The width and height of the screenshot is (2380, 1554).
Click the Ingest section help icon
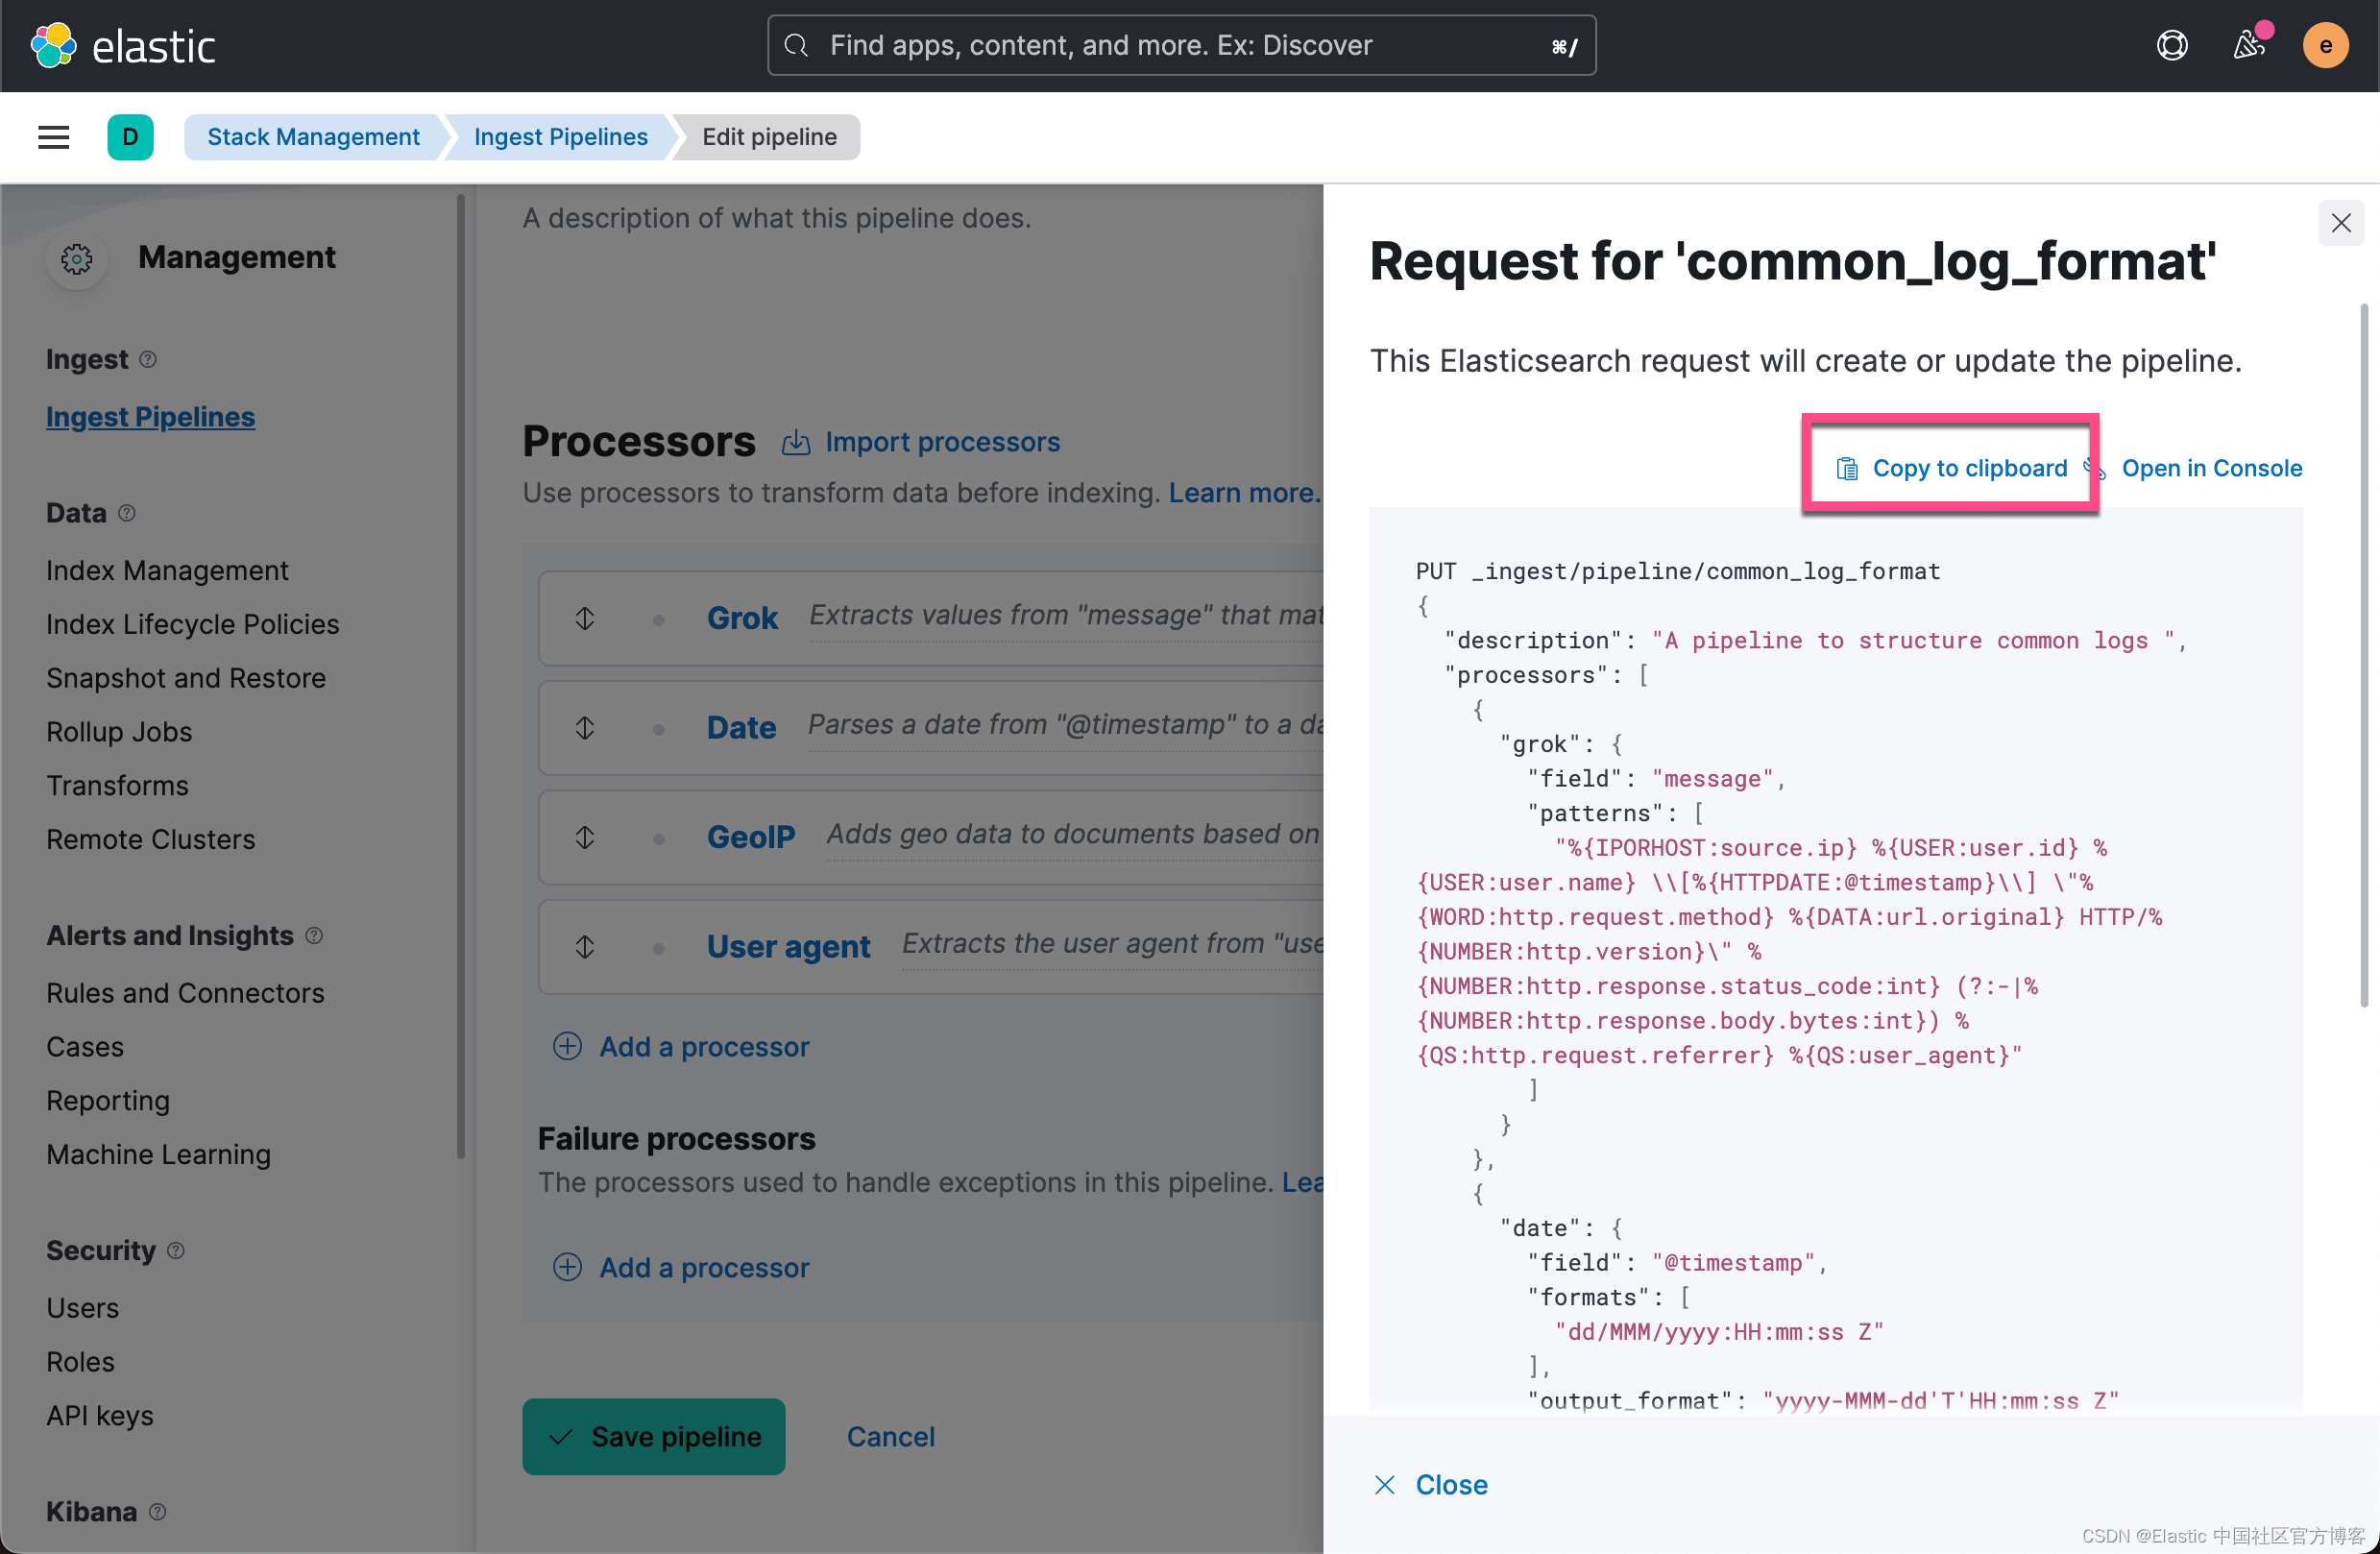[x=148, y=359]
